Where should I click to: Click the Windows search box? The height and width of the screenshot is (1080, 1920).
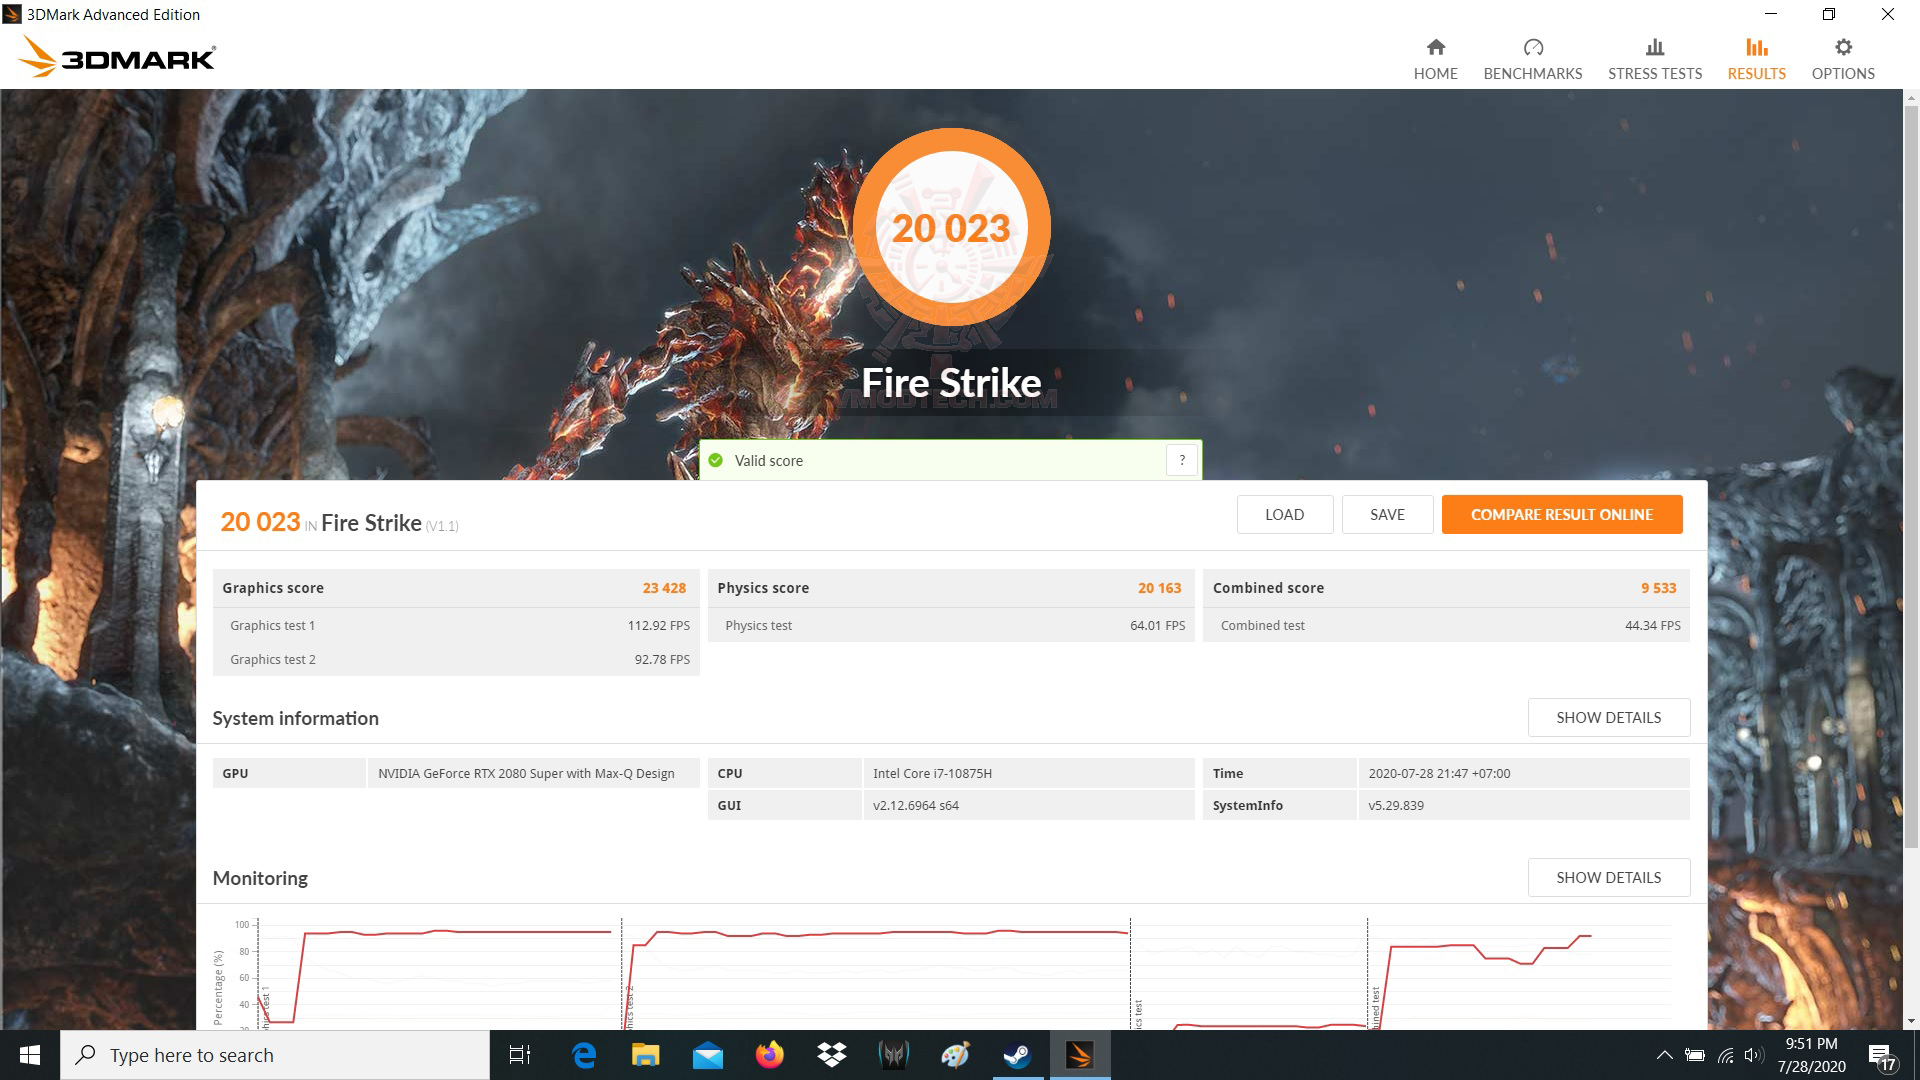[275, 1055]
